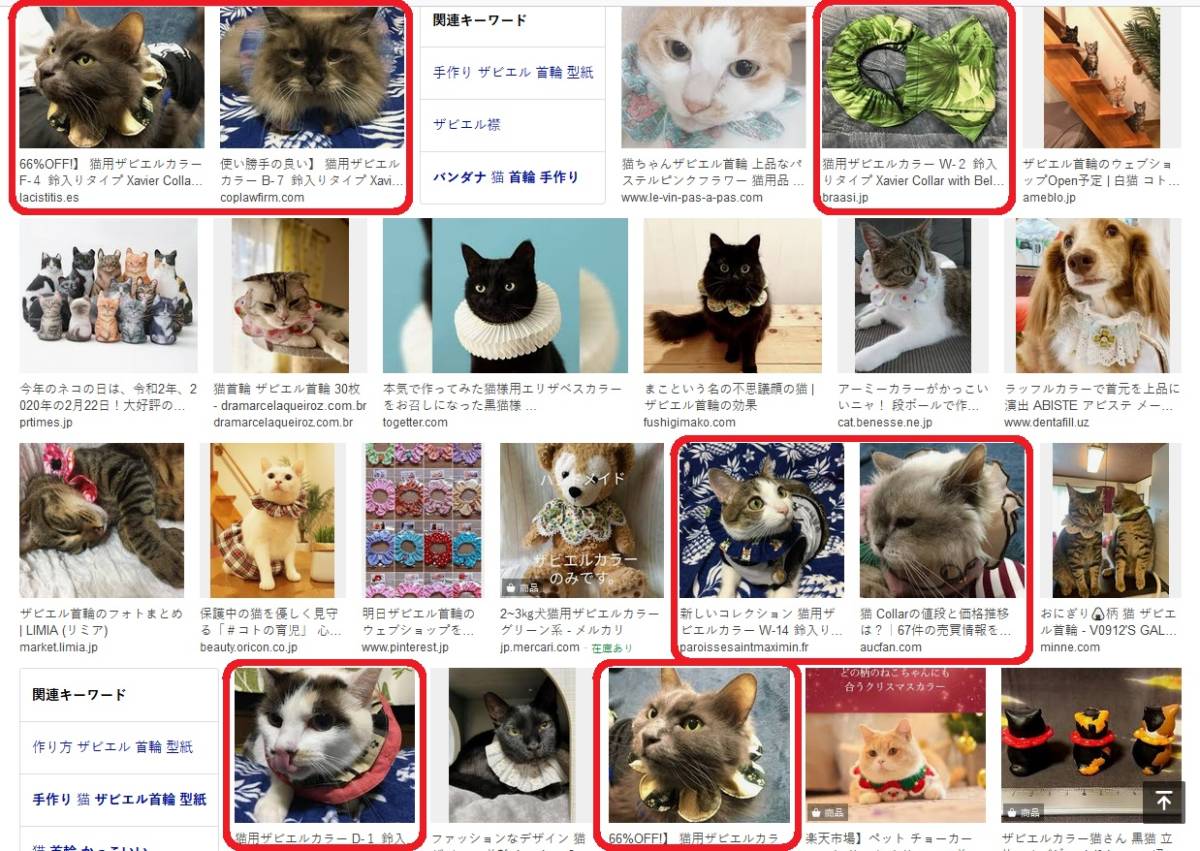This screenshot has width=1200, height=851.
Task: Open the colorful scrunchie collars Pinterest image
Action: [x=422, y=520]
